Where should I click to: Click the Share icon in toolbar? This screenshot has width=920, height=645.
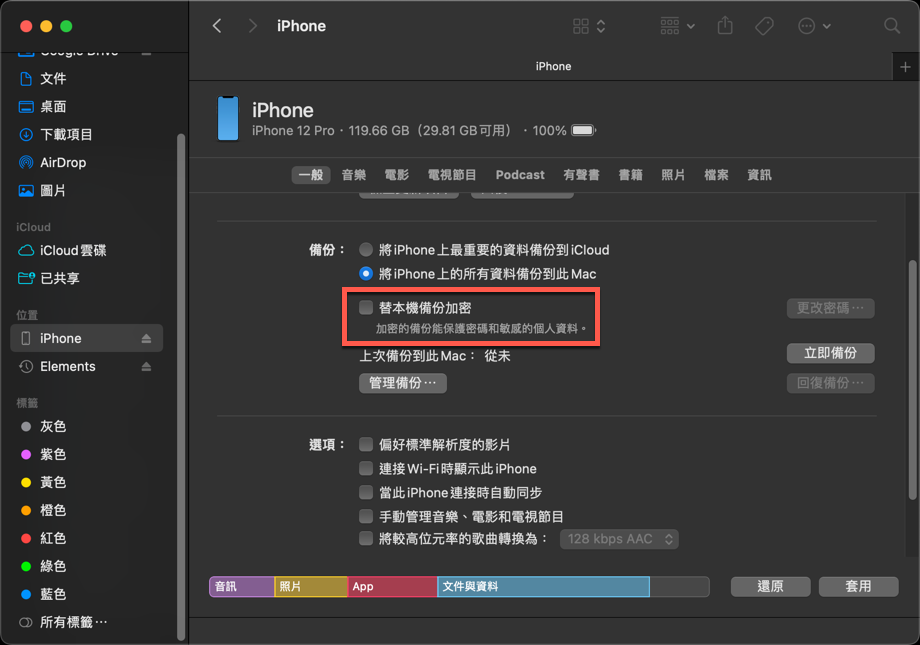click(725, 26)
